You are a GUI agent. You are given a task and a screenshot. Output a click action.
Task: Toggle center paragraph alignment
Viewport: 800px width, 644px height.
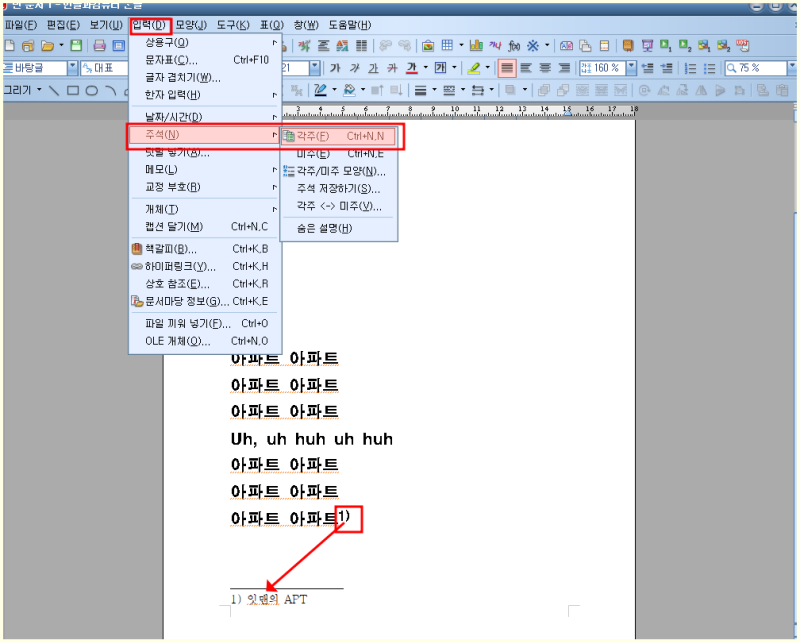[x=545, y=68]
